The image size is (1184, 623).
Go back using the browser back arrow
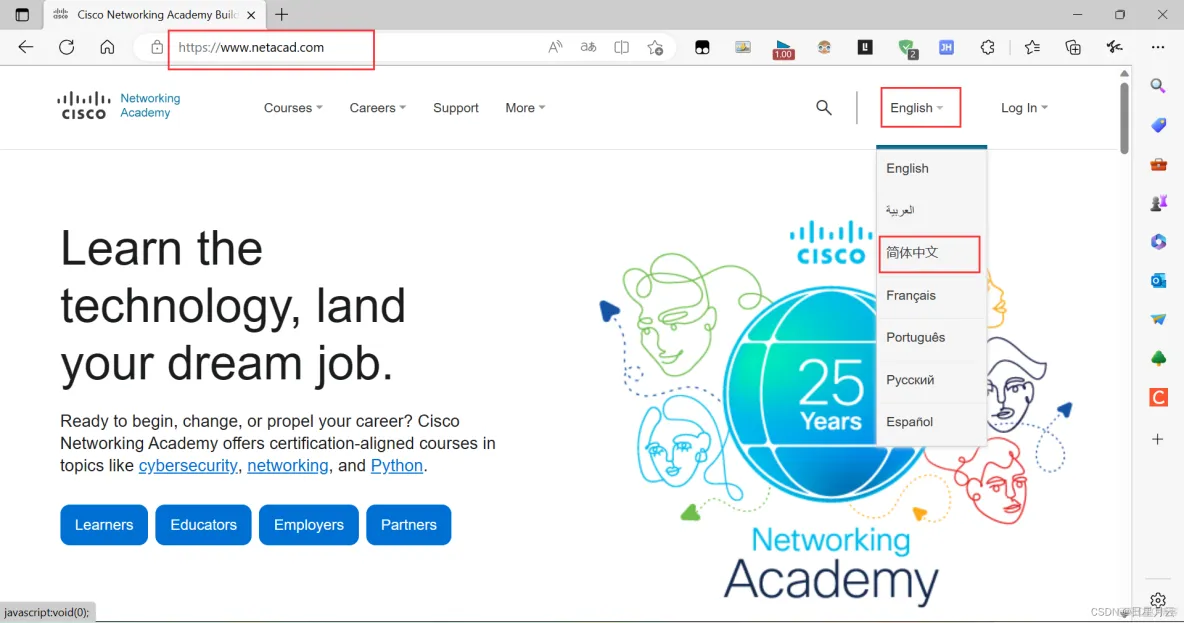click(x=26, y=47)
